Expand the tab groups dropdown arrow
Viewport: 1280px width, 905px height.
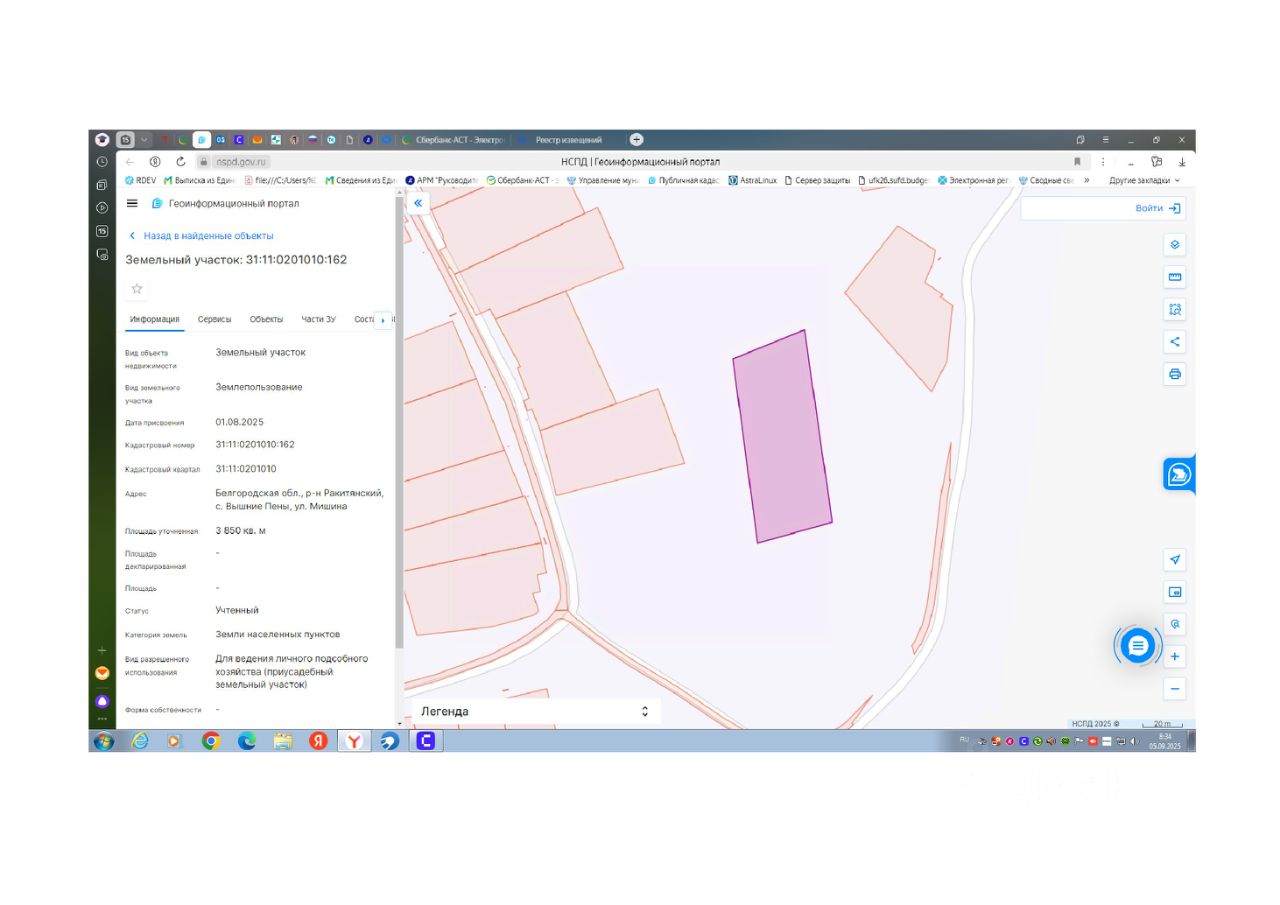click(145, 140)
